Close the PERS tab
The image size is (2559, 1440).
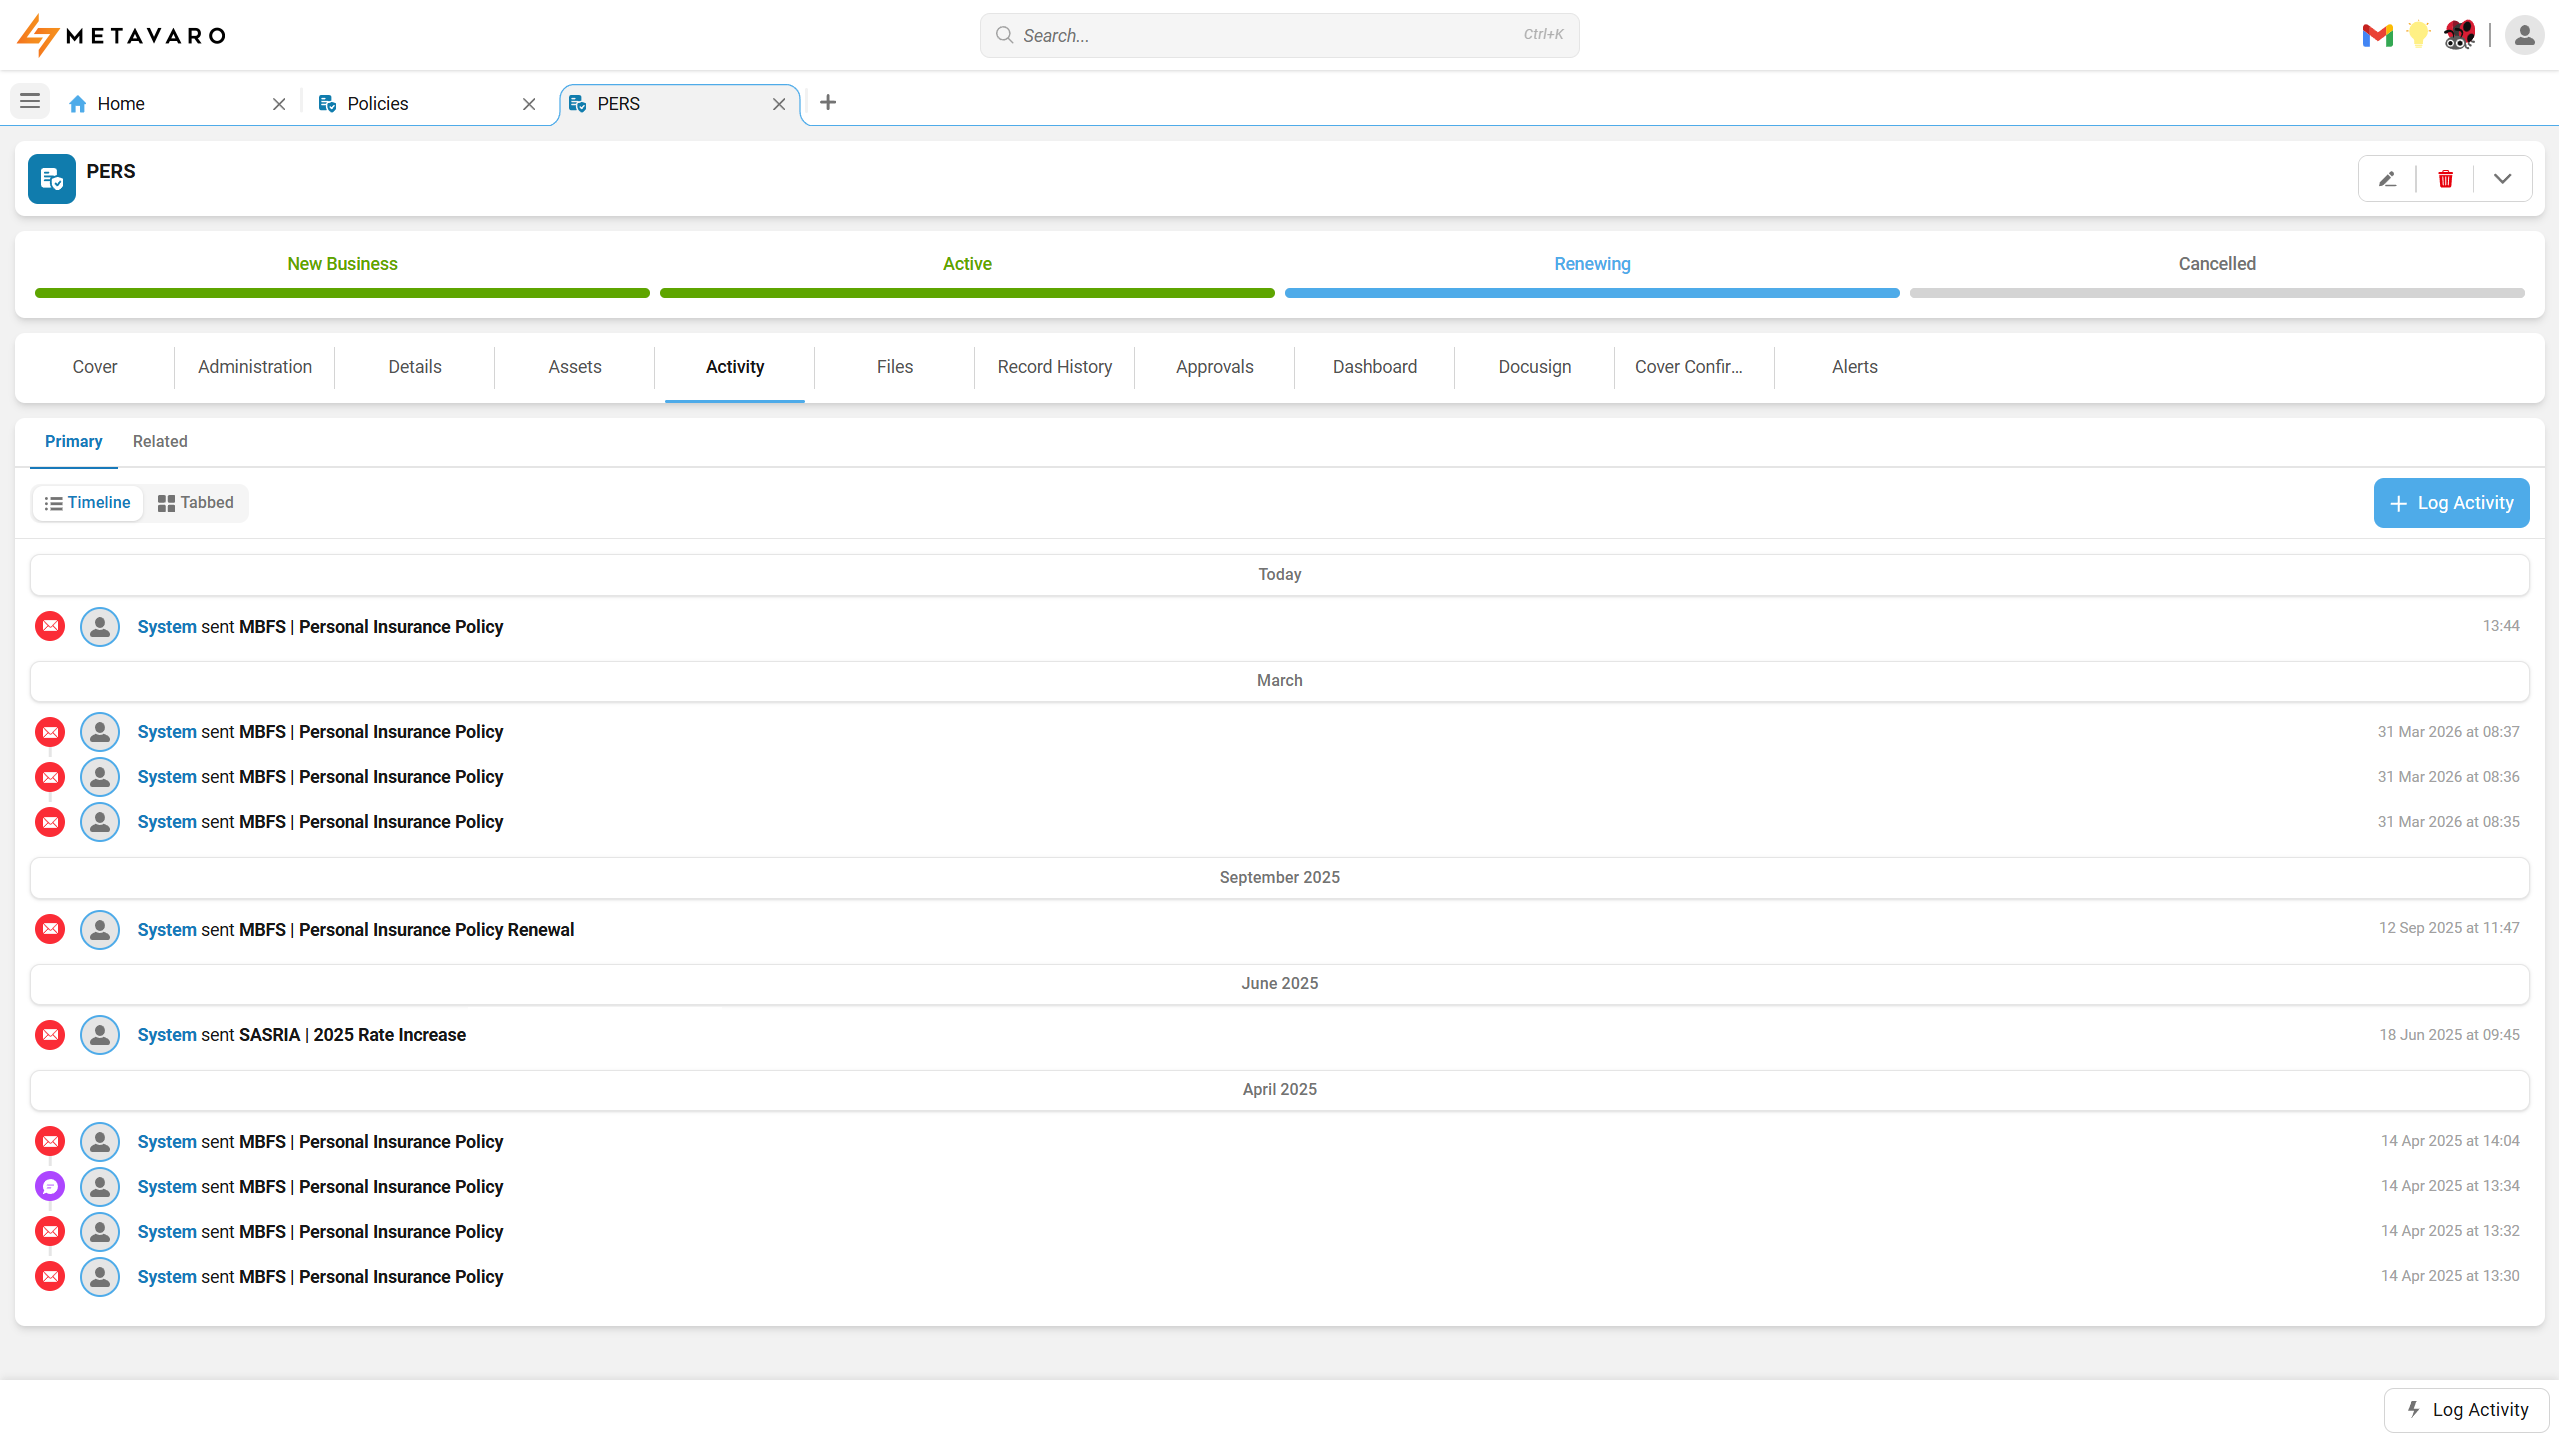click(779, 104)
